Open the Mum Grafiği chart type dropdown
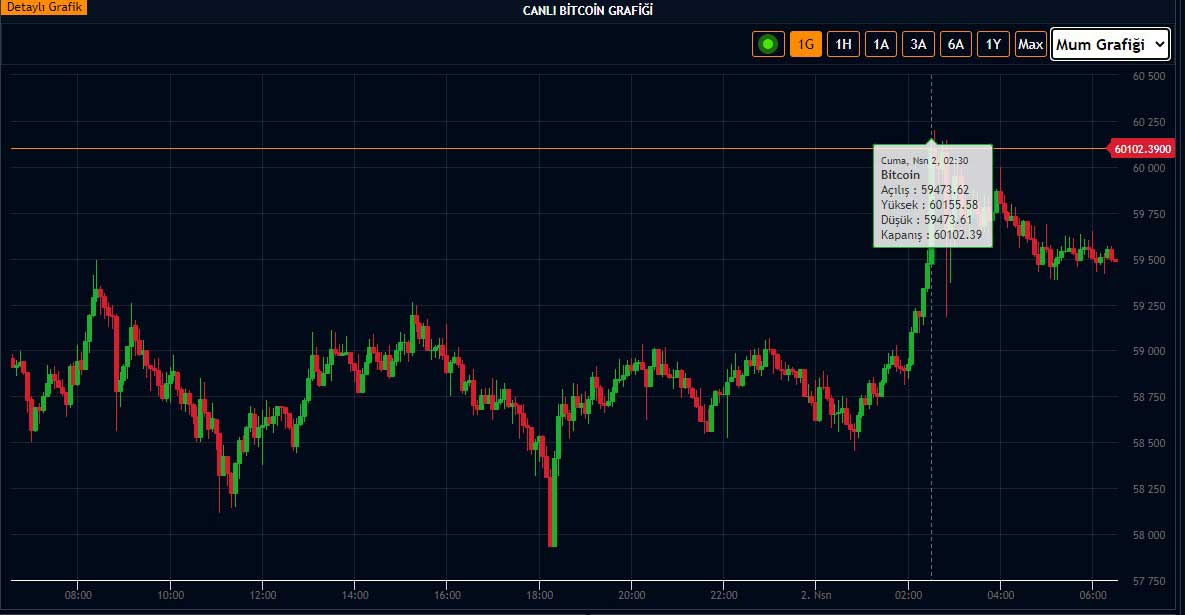1185x615 pixels. (x=1110, y=44)
